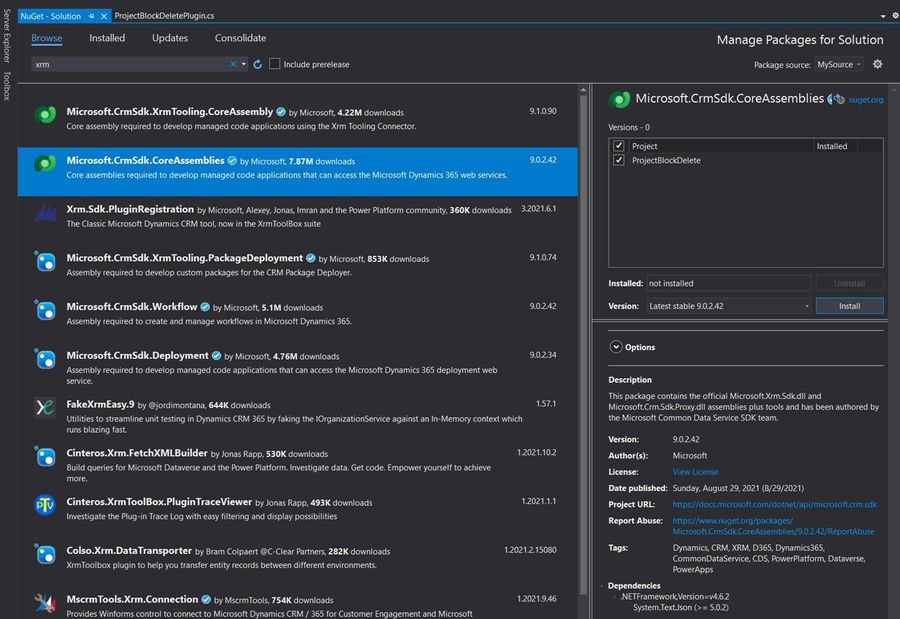Click in the xrm search input field

[x=130, y=64]
